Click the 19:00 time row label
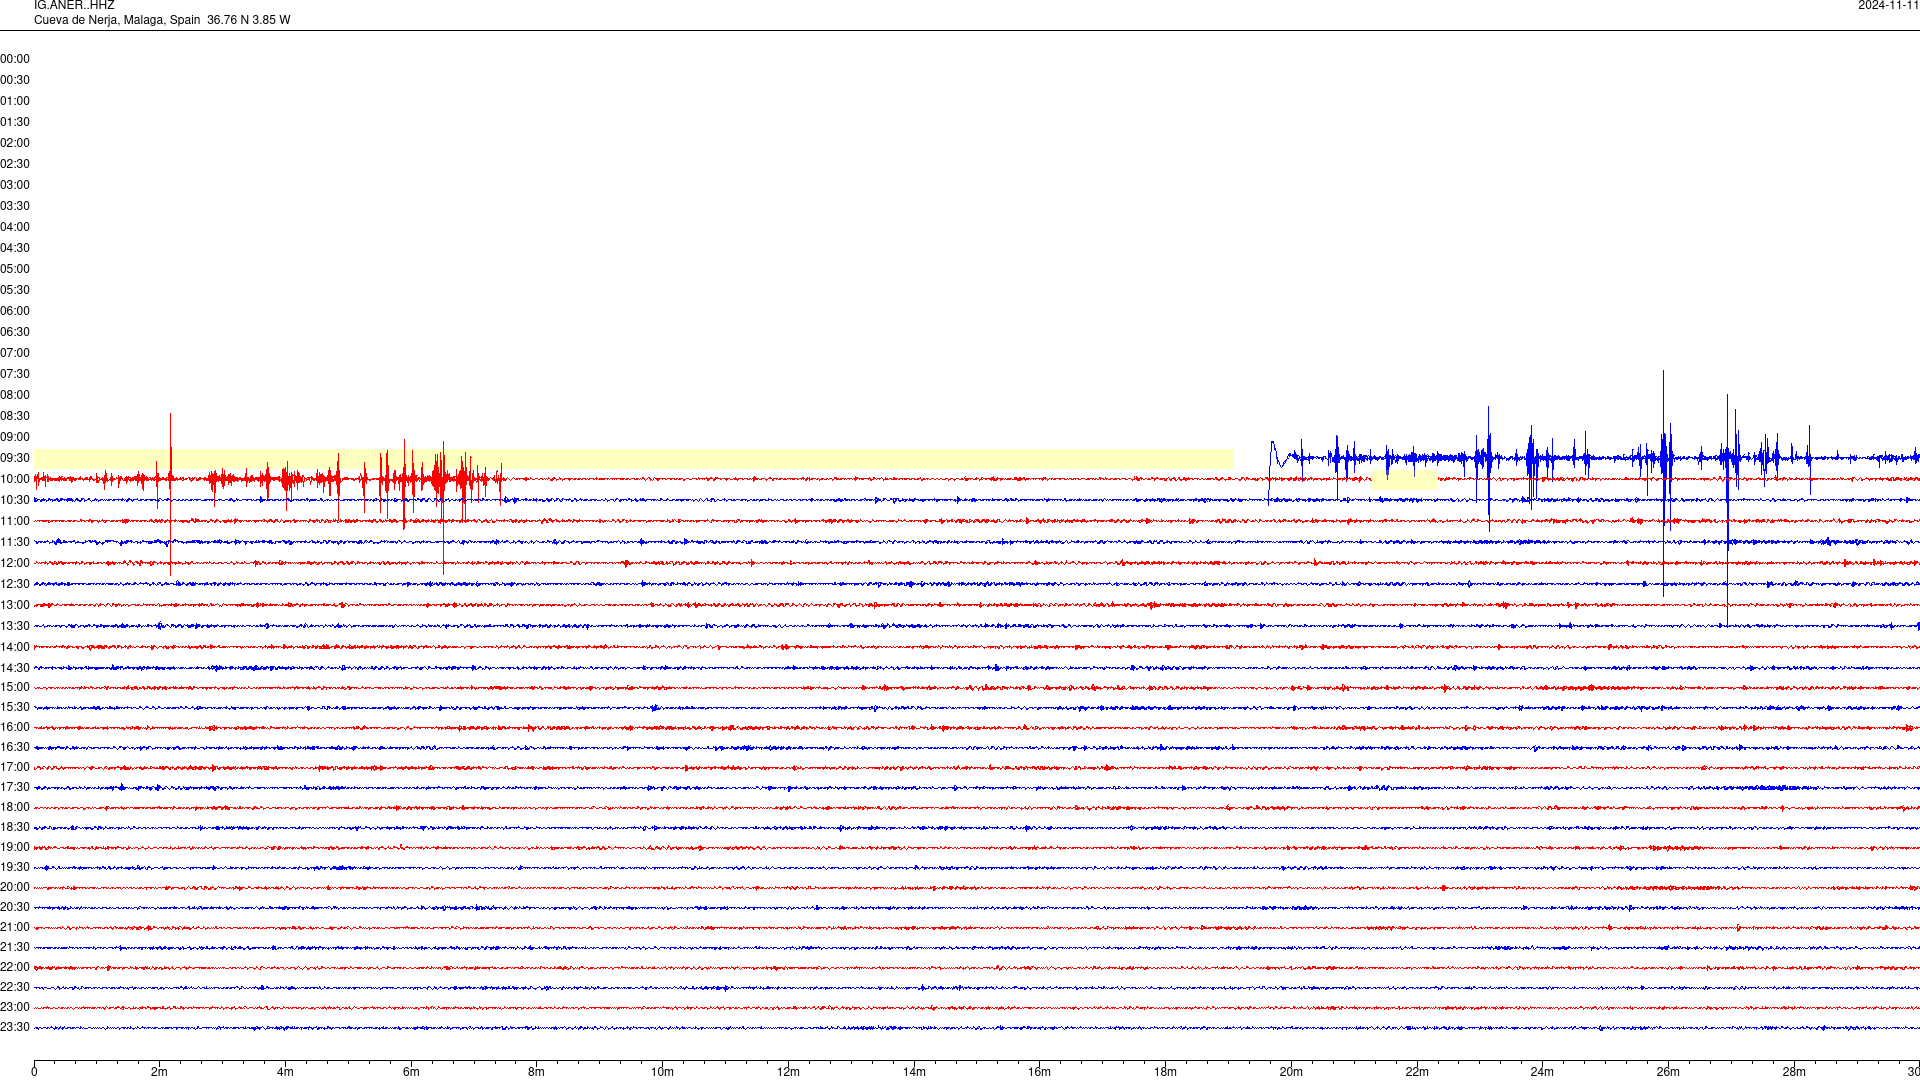Viewport: 1920px width, 1080px height. (15, 847)
